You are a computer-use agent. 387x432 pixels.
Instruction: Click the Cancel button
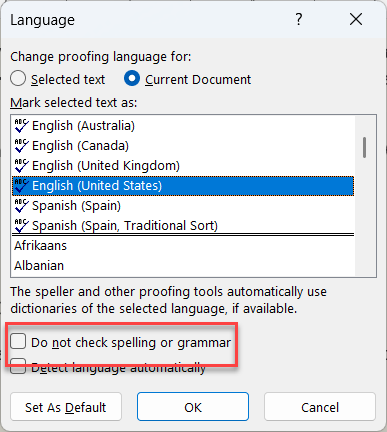point(320,407)
